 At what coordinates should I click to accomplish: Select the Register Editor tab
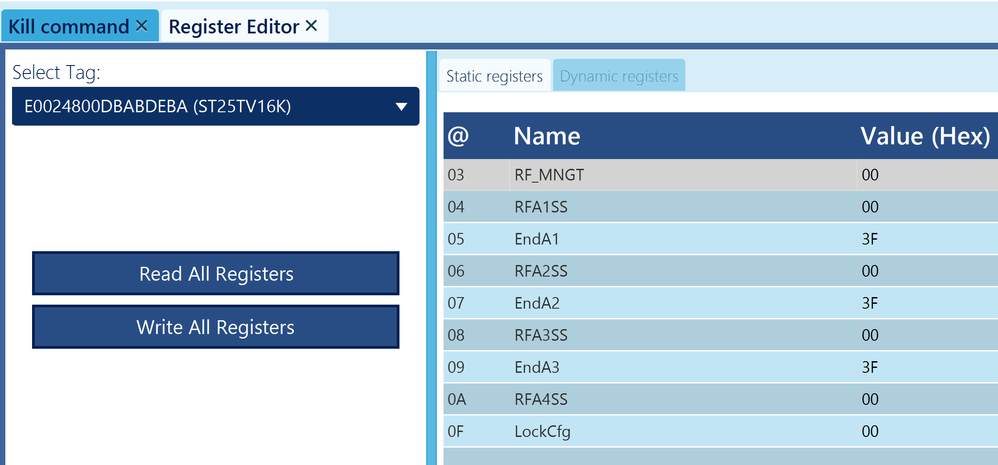point(234,27)
